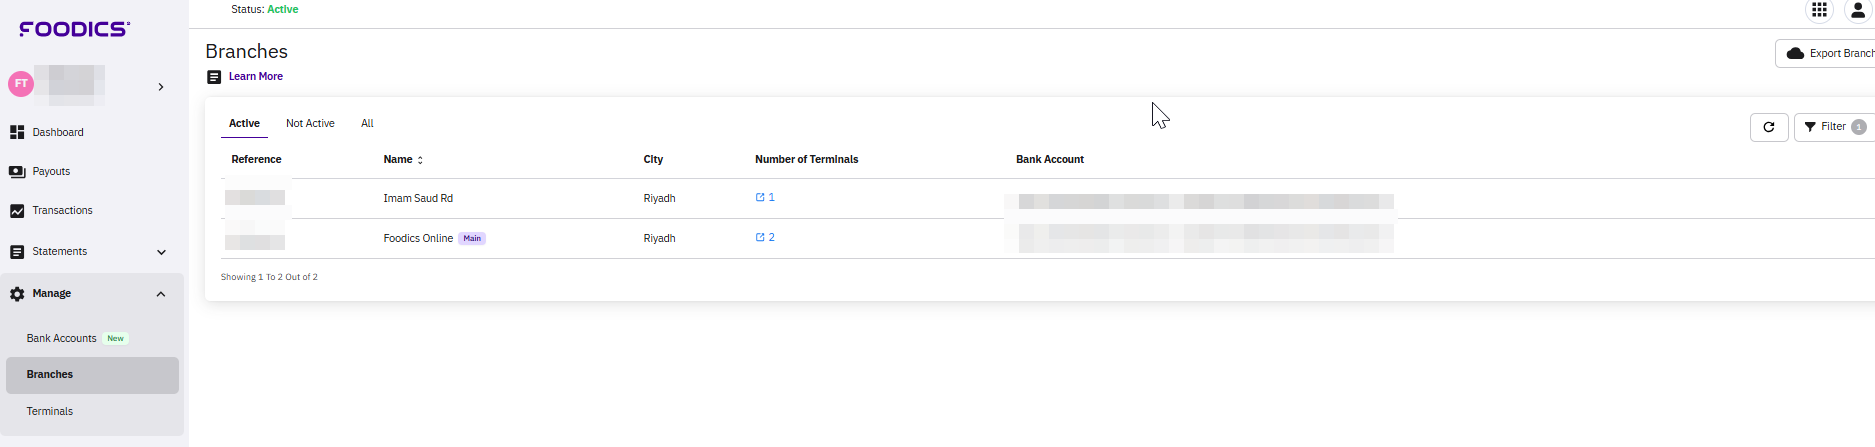This screenshot has height=447, width=1875.
Task: Select the Active tab
Action: point(244,124)
